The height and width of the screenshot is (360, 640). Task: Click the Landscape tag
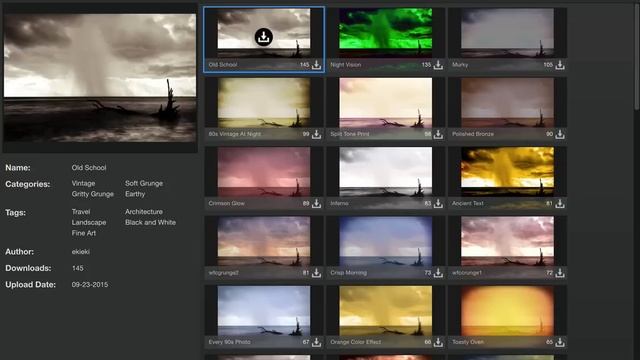coord(89,222)
